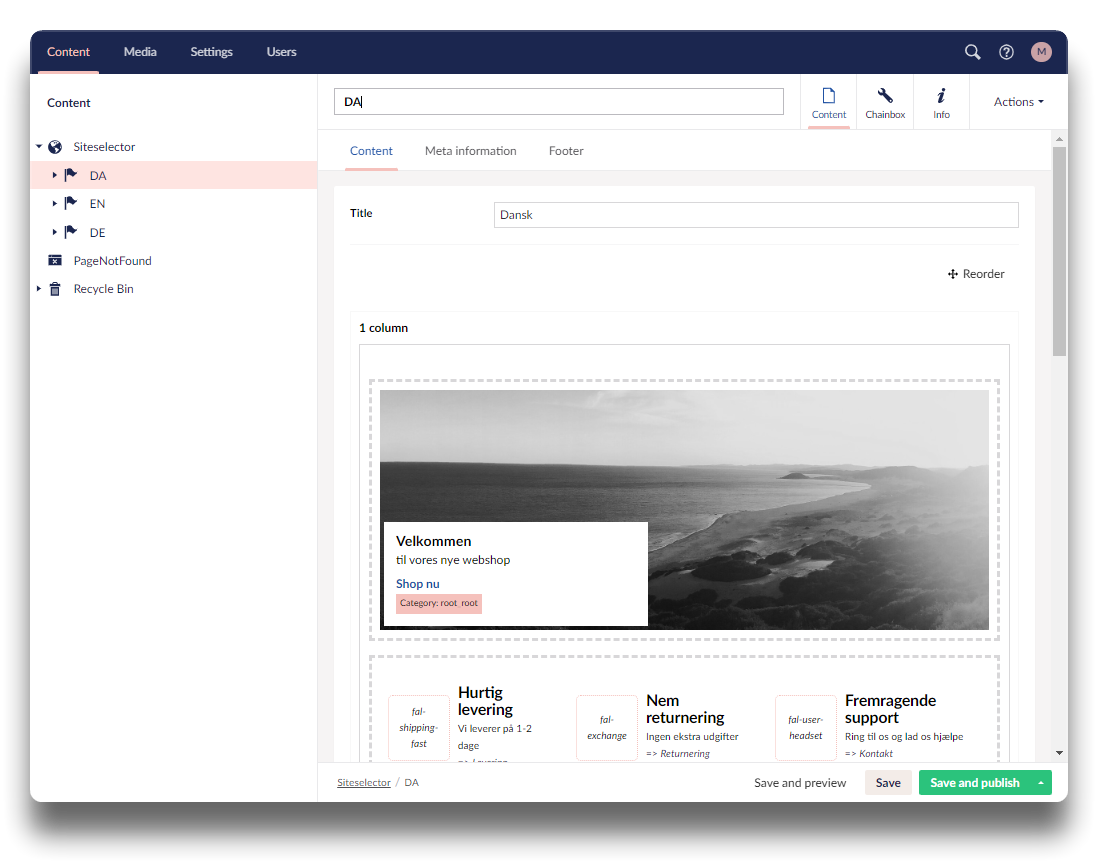Image resolution: width=1098 pixels, height=864 pixels.
Task: Collapse the Siteselector tree node
Action: (x=39, y=147)
